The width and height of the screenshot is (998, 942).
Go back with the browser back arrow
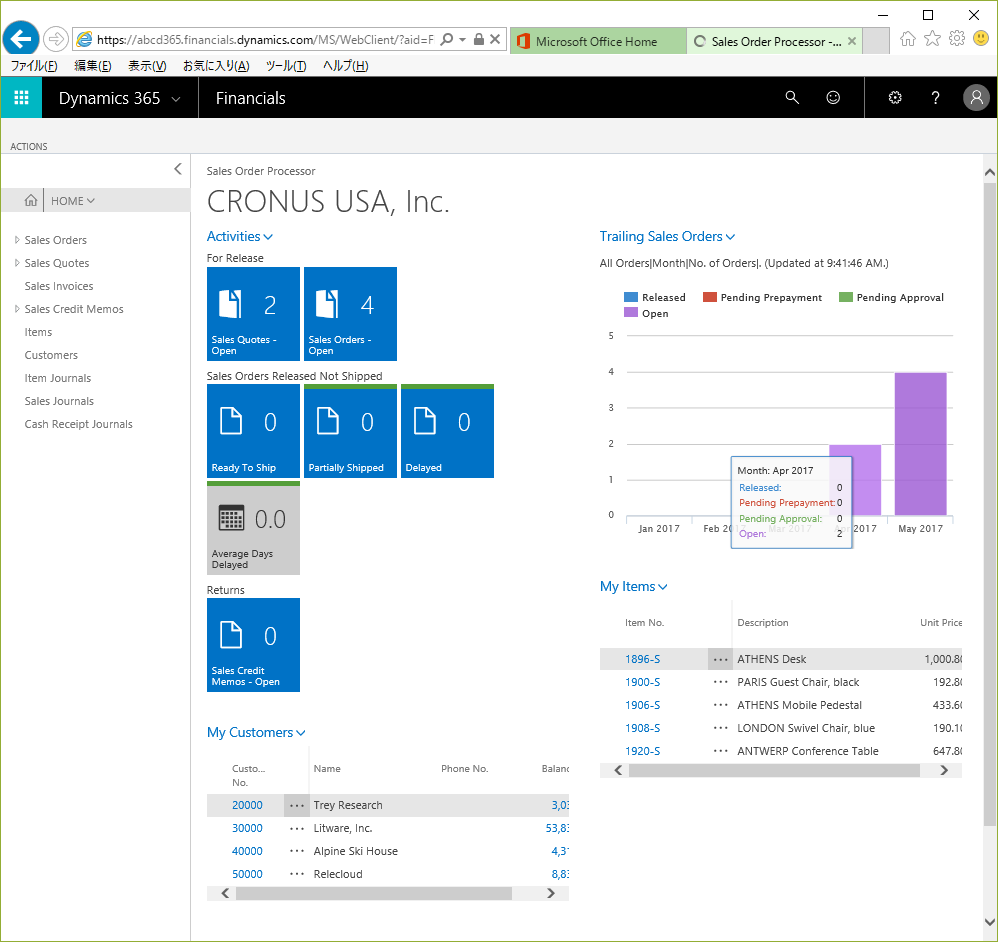click(x=21, y=39)
